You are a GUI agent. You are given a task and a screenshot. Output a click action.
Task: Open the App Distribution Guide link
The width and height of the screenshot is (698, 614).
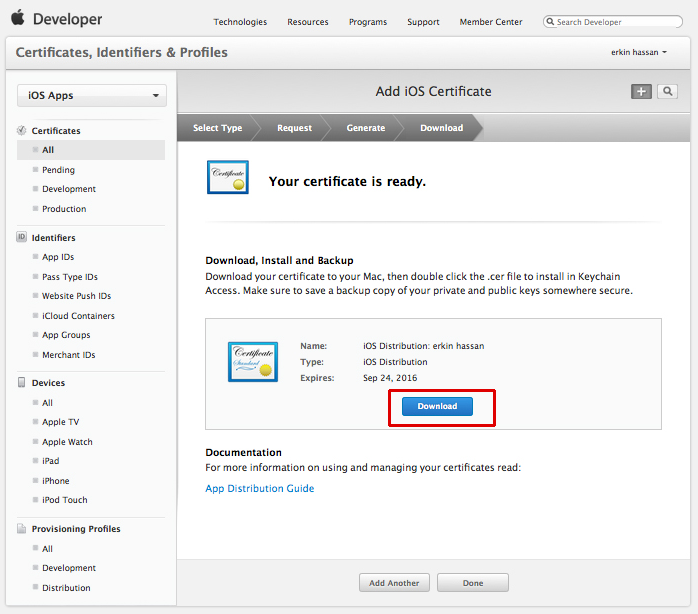pos(260,488)
